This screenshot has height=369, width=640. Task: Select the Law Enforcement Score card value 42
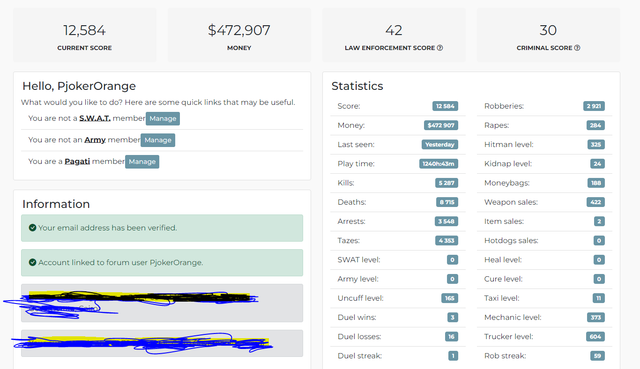394,30
